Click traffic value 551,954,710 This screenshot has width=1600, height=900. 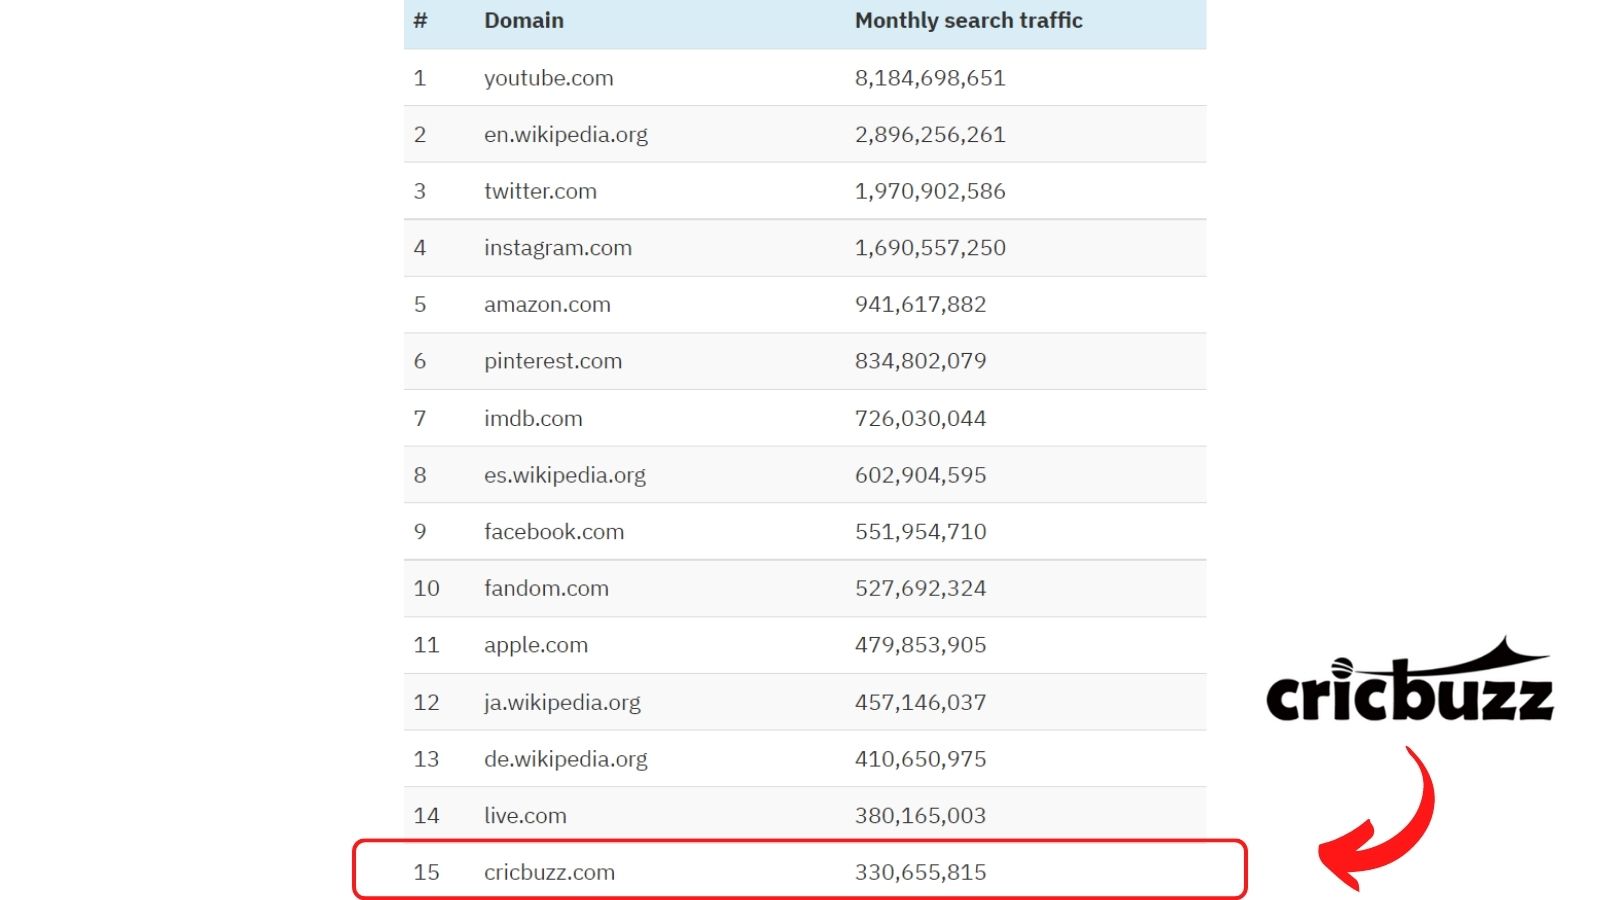tap(920, 531)
